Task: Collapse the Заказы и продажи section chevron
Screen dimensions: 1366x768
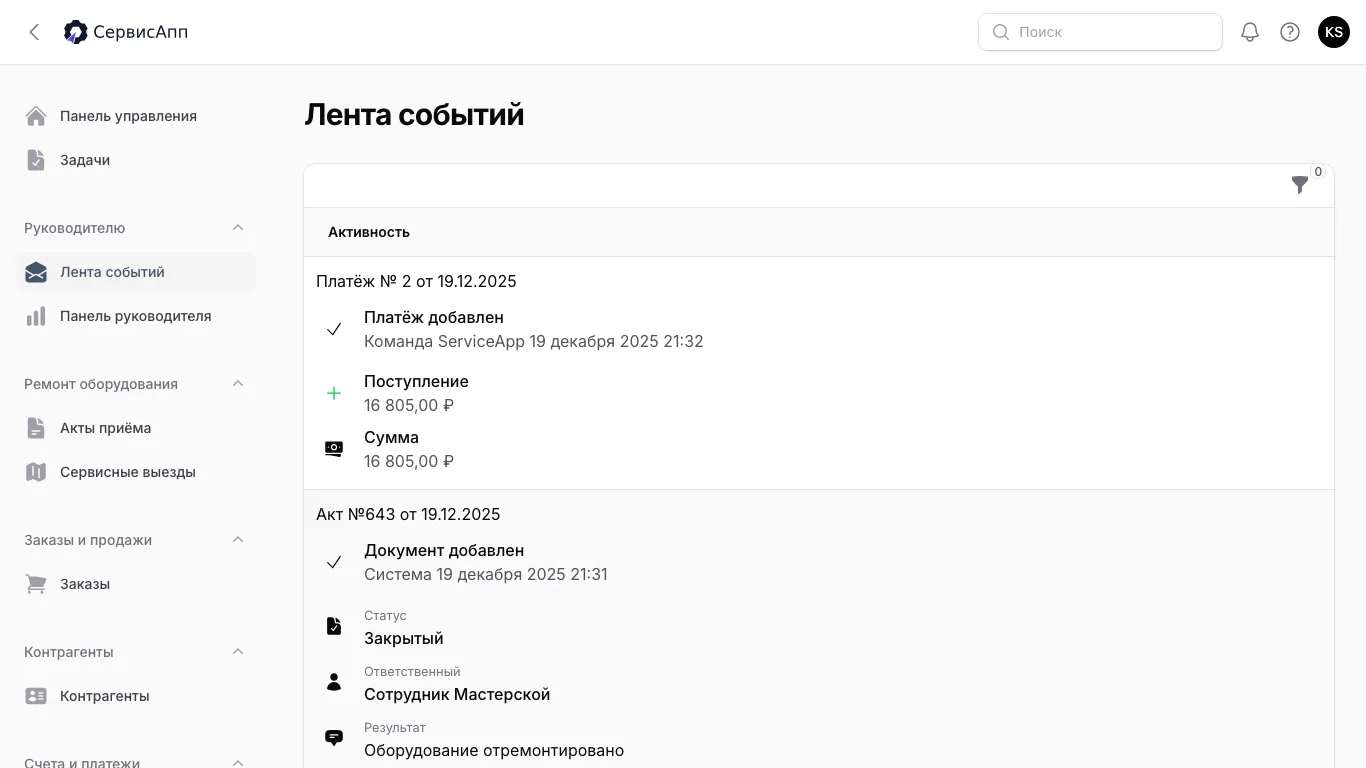Action: tap(238, 540)
